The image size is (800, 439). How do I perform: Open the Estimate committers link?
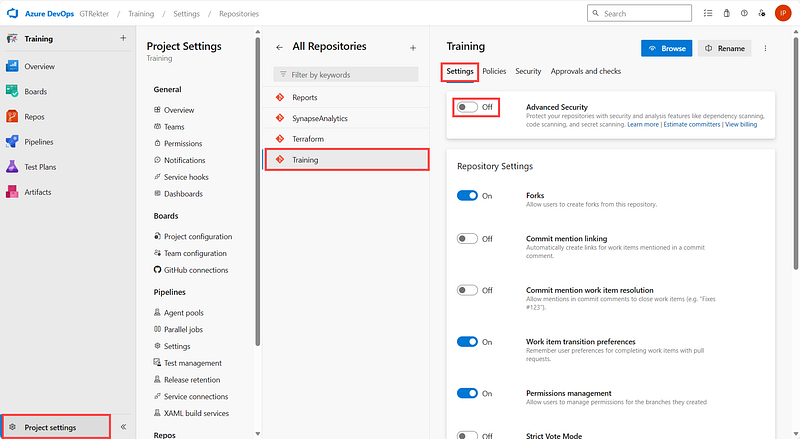pos(692,125)
